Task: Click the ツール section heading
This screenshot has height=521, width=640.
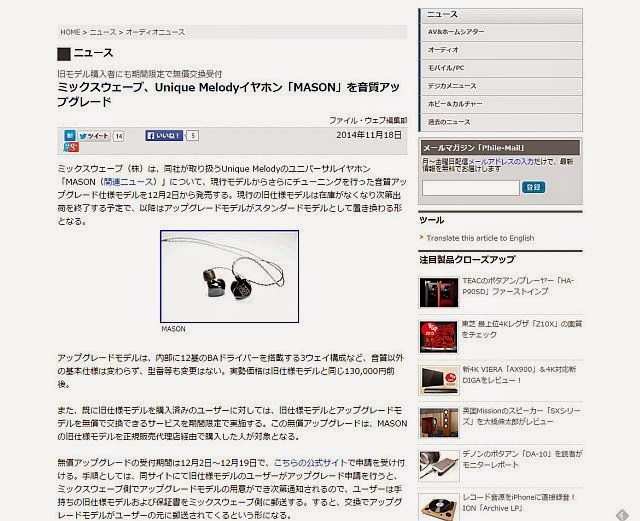Action: pos(431,220)
